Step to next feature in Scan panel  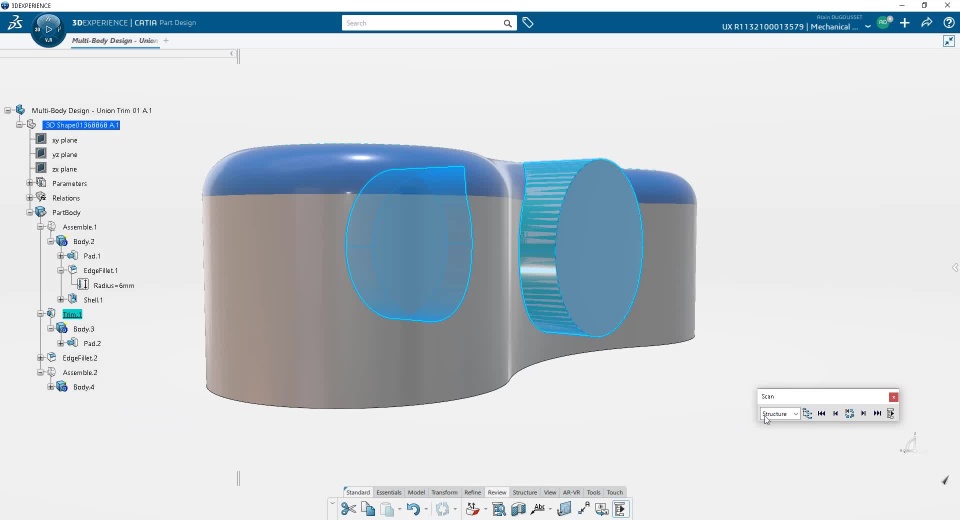(863, 413)
